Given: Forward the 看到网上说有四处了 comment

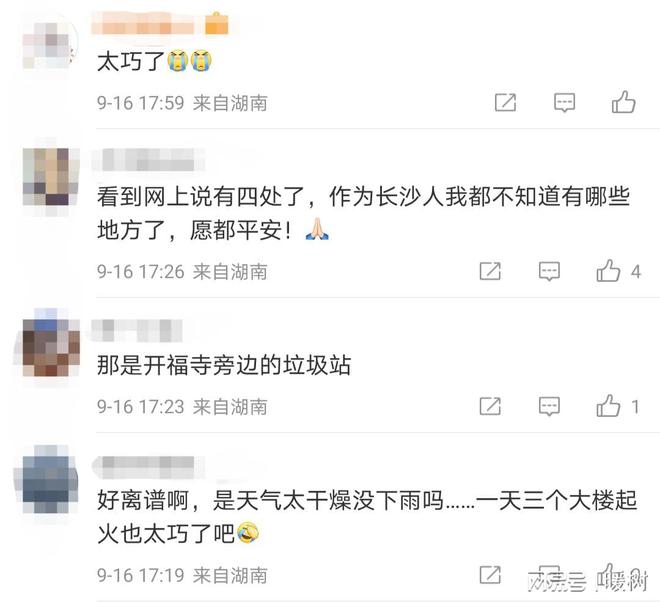Looking at the screenshot, I should pyautogui.click(x=490, y=271).
